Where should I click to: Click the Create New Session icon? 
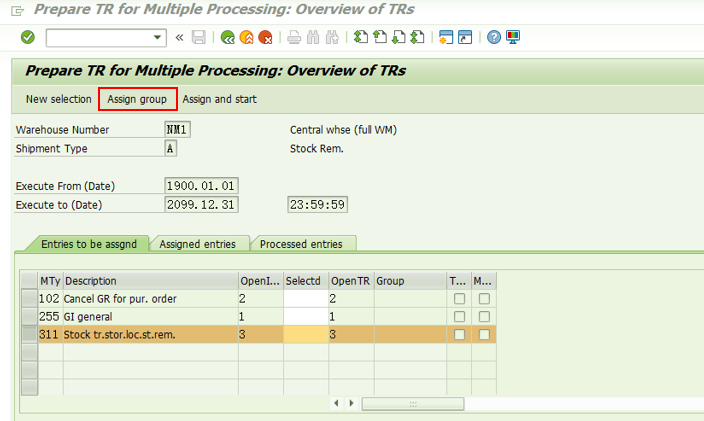point(446,37)
